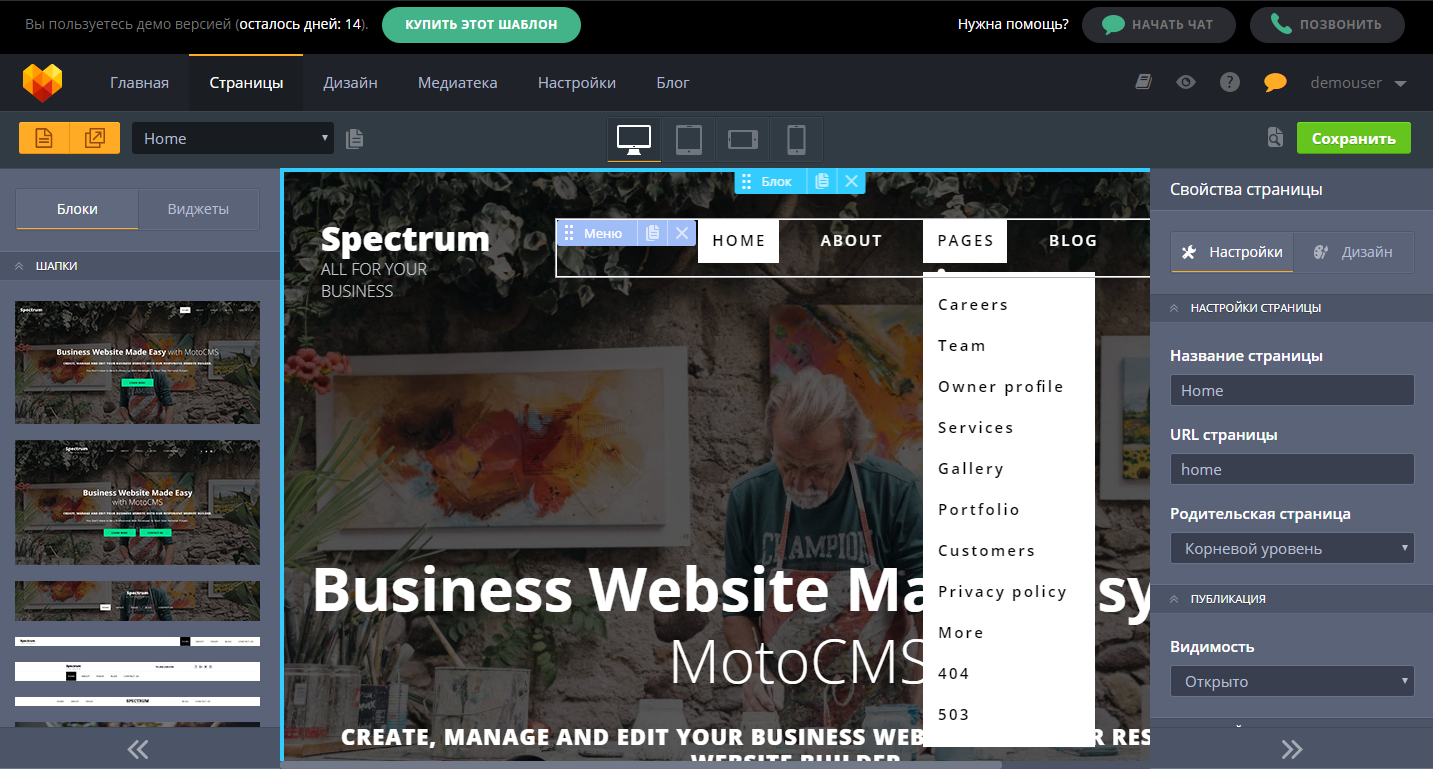Screen dimensions: 1433x769
Task: Open the Медиатека section
Action: click(457, 83)
